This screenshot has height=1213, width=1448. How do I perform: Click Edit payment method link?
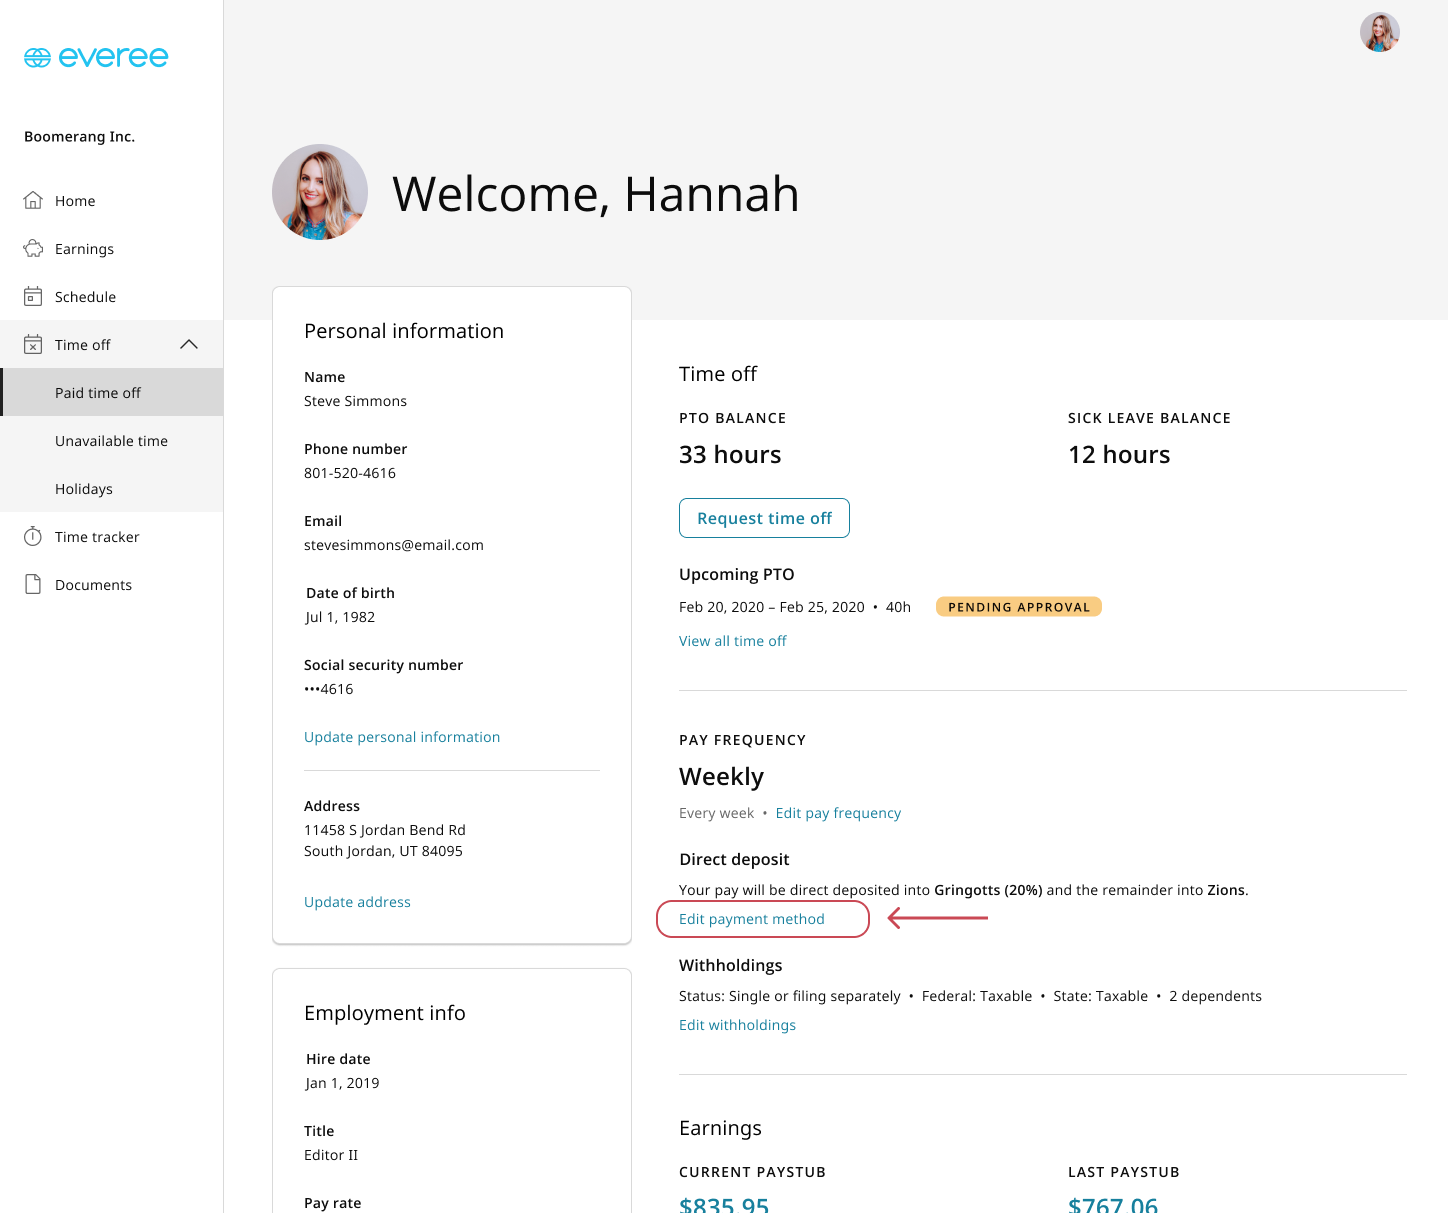pos(752,919)
